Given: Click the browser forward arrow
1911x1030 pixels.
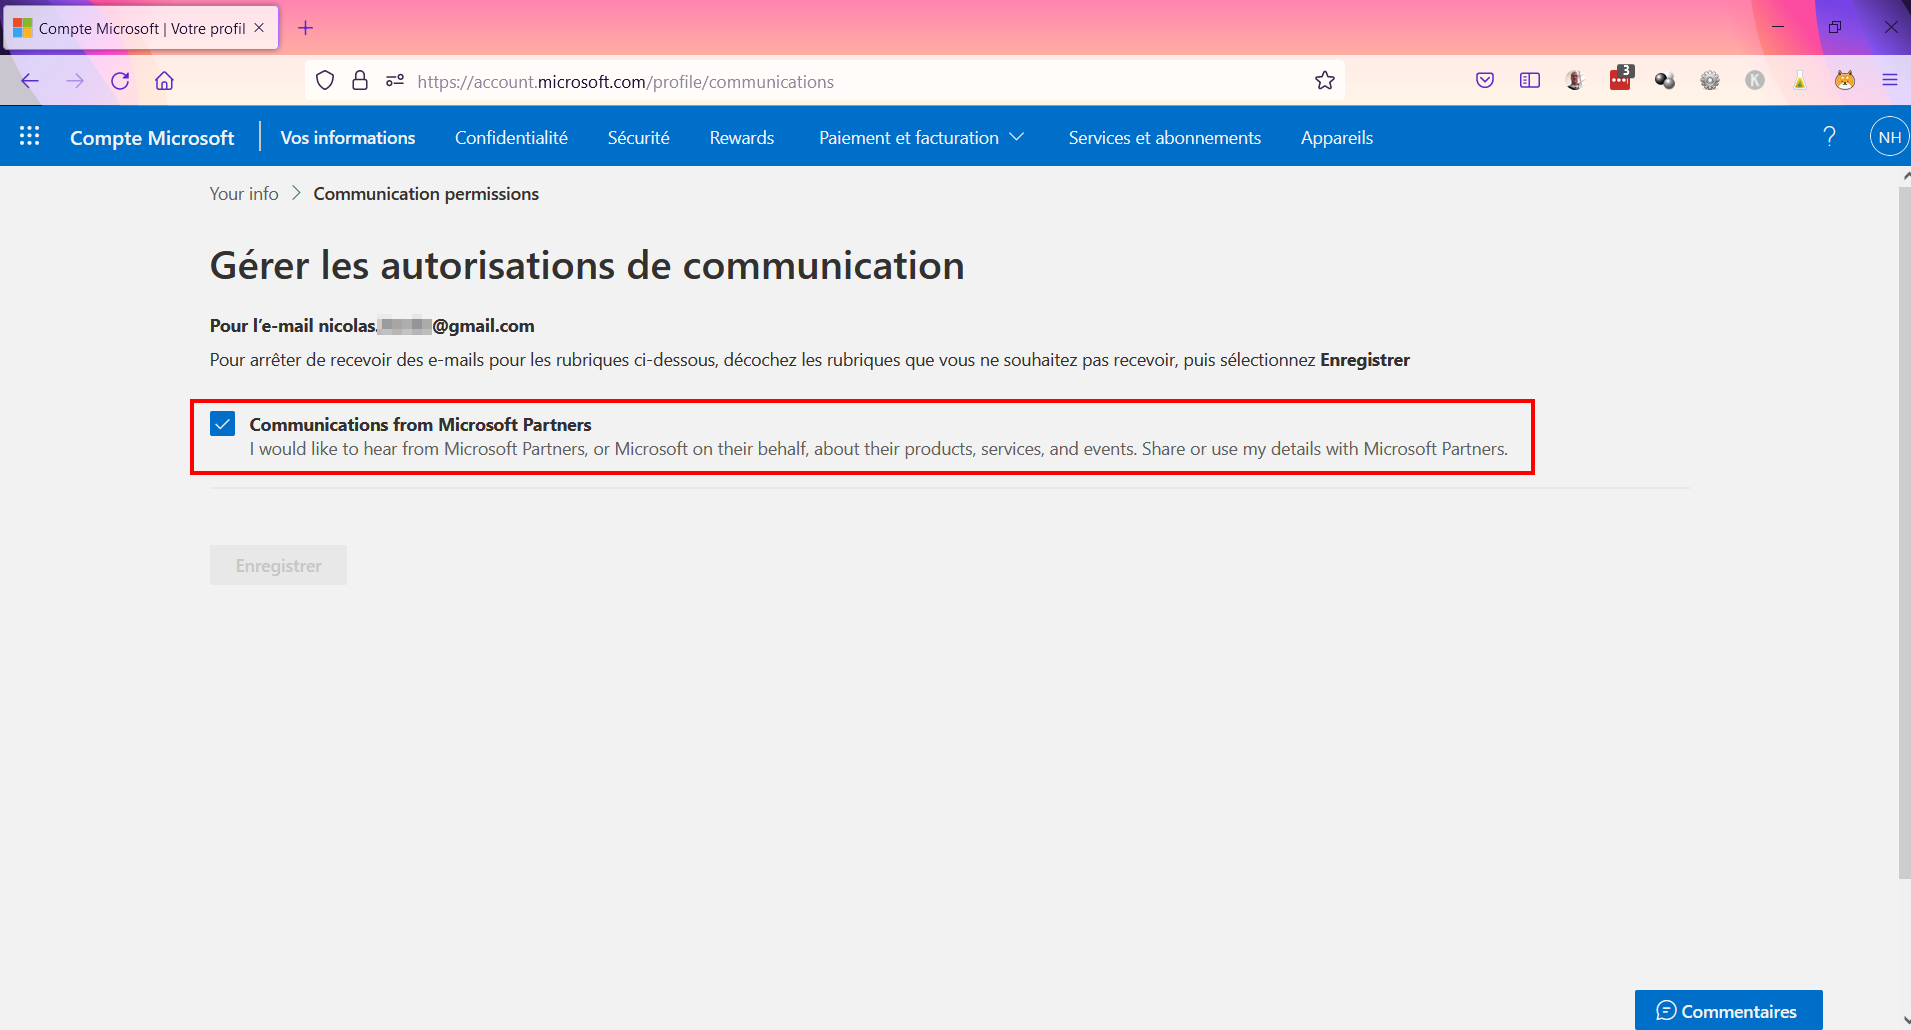Looking at the screenshot, I should [75, 81].
